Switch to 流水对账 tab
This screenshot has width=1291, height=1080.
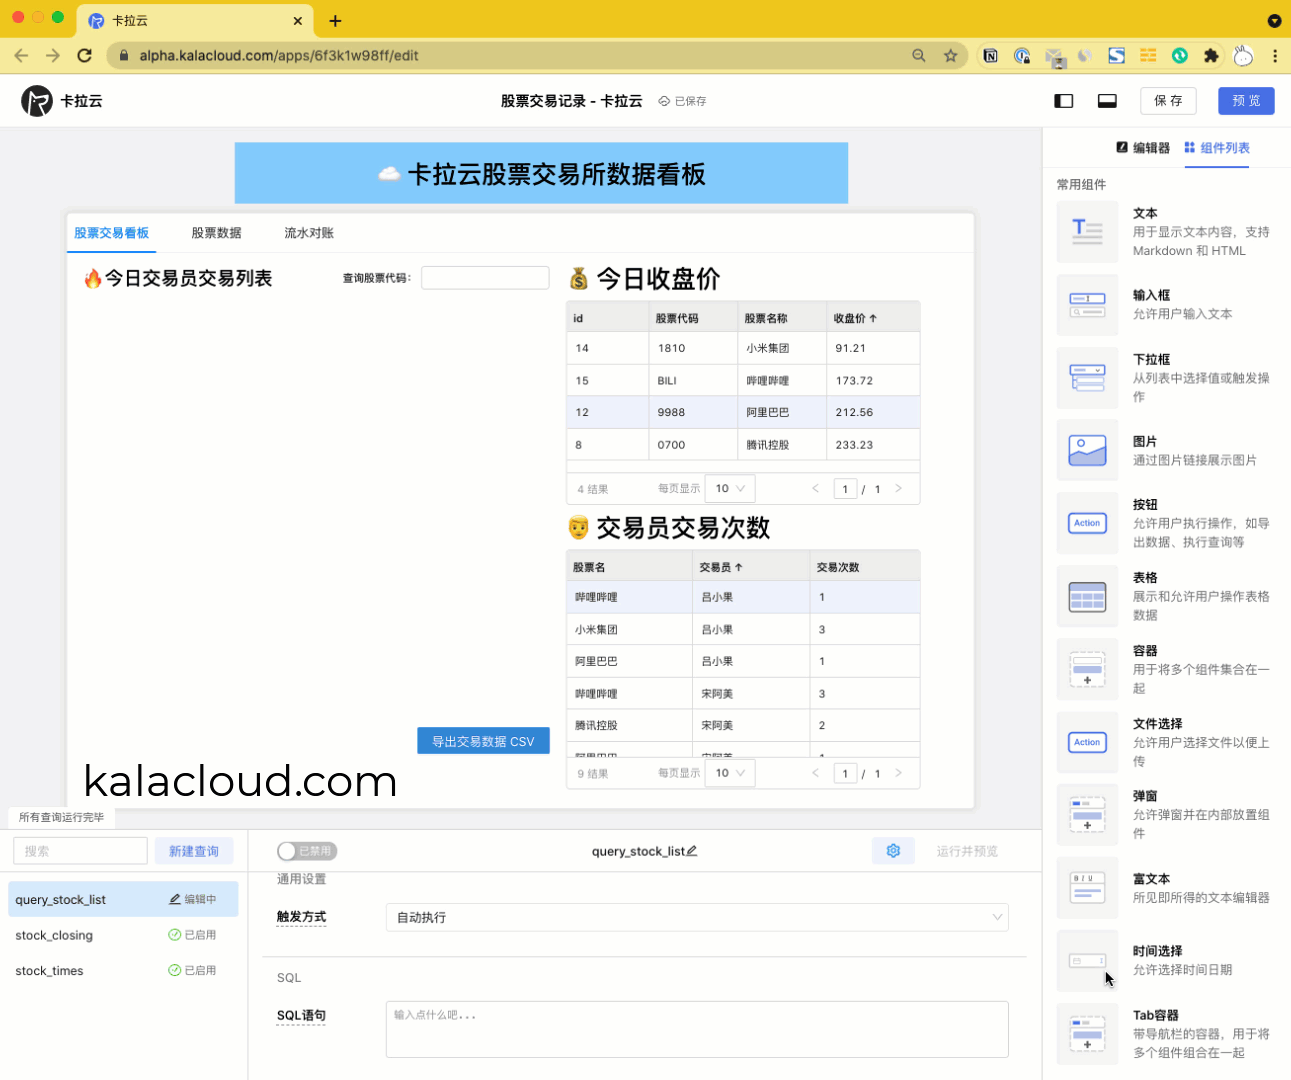click(309, 233)
